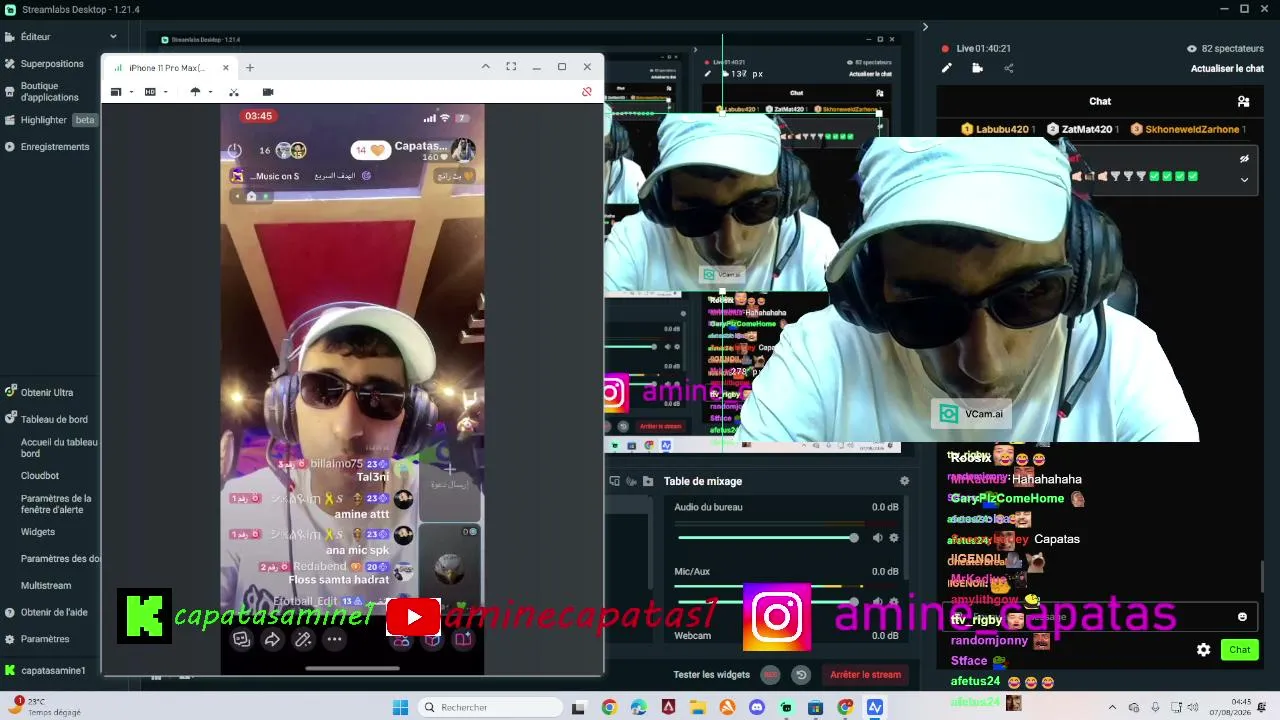Open Obtenir de l'aide
The height and width of the screenshot is (720, 1280).
tap(54, 613)
